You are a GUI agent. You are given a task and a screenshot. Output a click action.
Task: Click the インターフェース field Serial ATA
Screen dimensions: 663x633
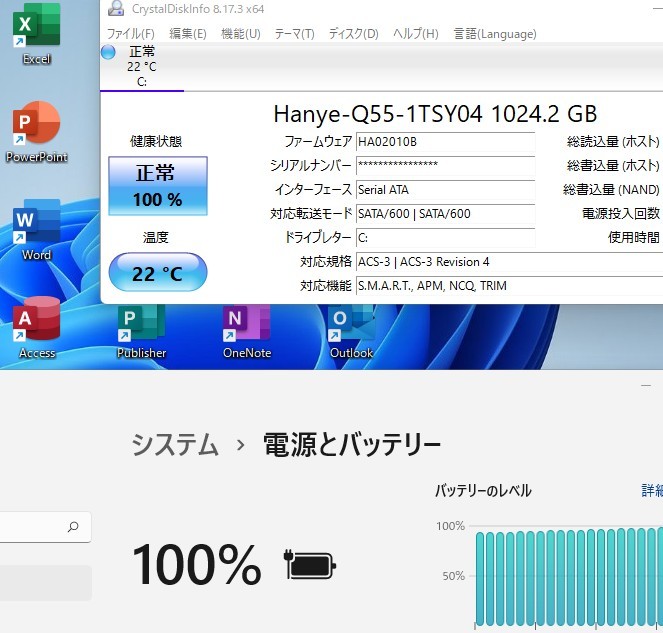[x=446, y=190]
